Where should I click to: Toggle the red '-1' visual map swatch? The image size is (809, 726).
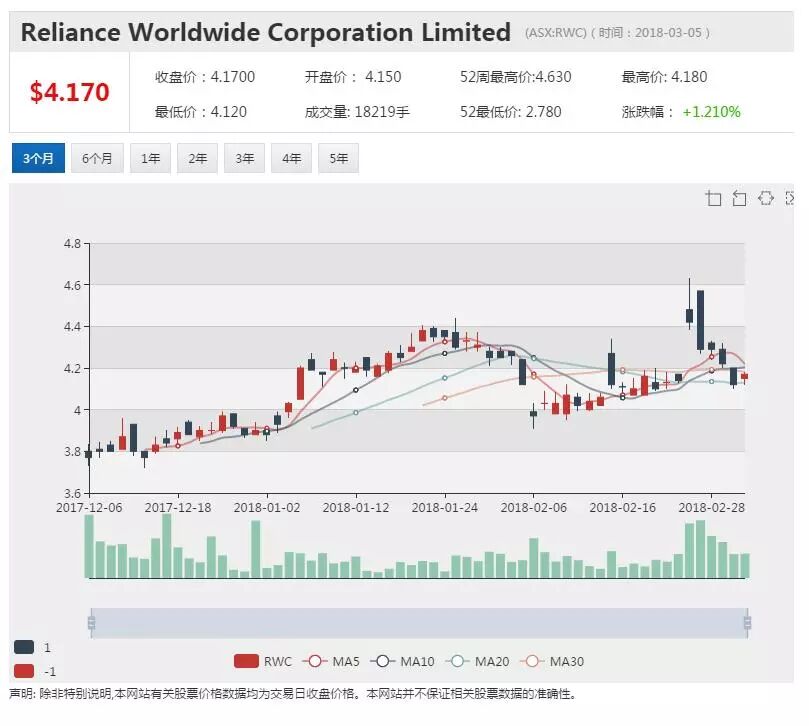coord(24,671)
